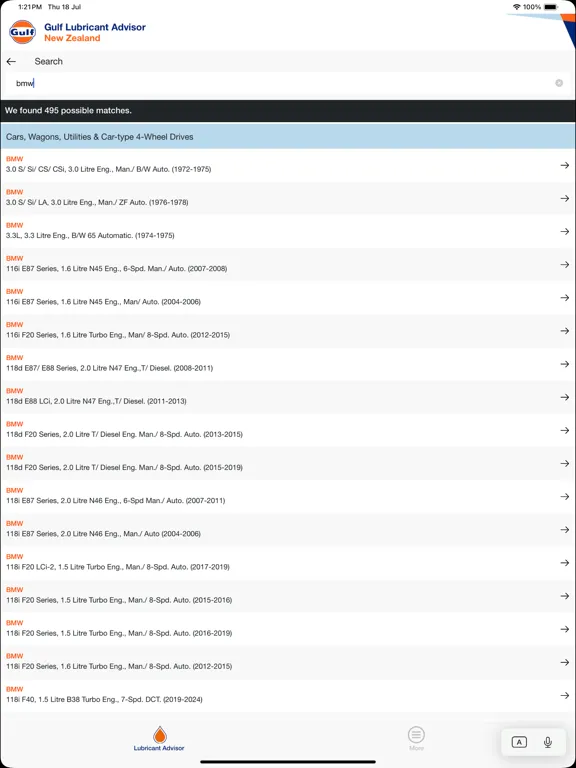Image resolution: width=576 pixels, height=768 pixels.
Task: Select 116i E87 Series Man/ Auto. (2004-2006)
Action: pos(288,298)
